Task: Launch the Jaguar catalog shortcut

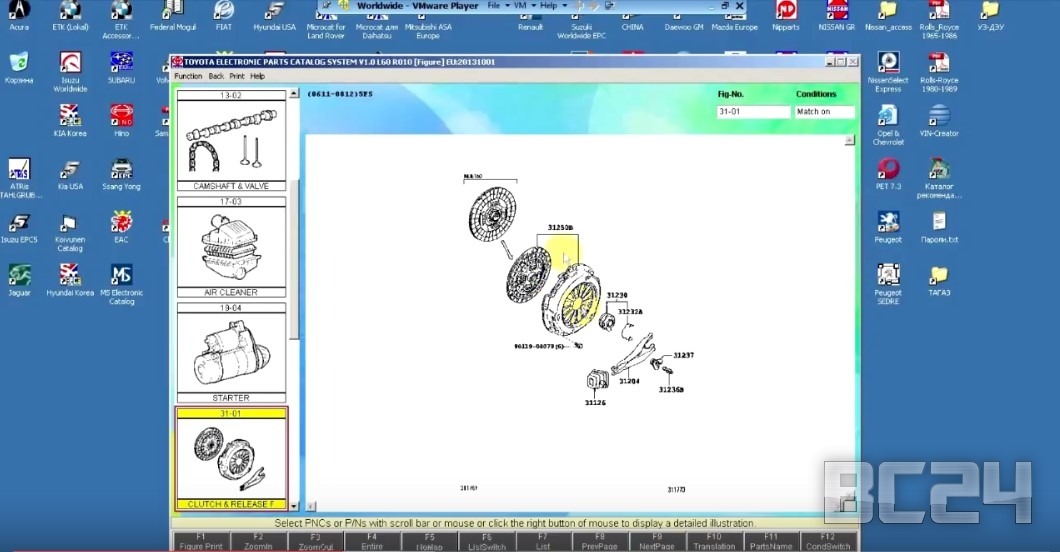Action: point(19,274)
